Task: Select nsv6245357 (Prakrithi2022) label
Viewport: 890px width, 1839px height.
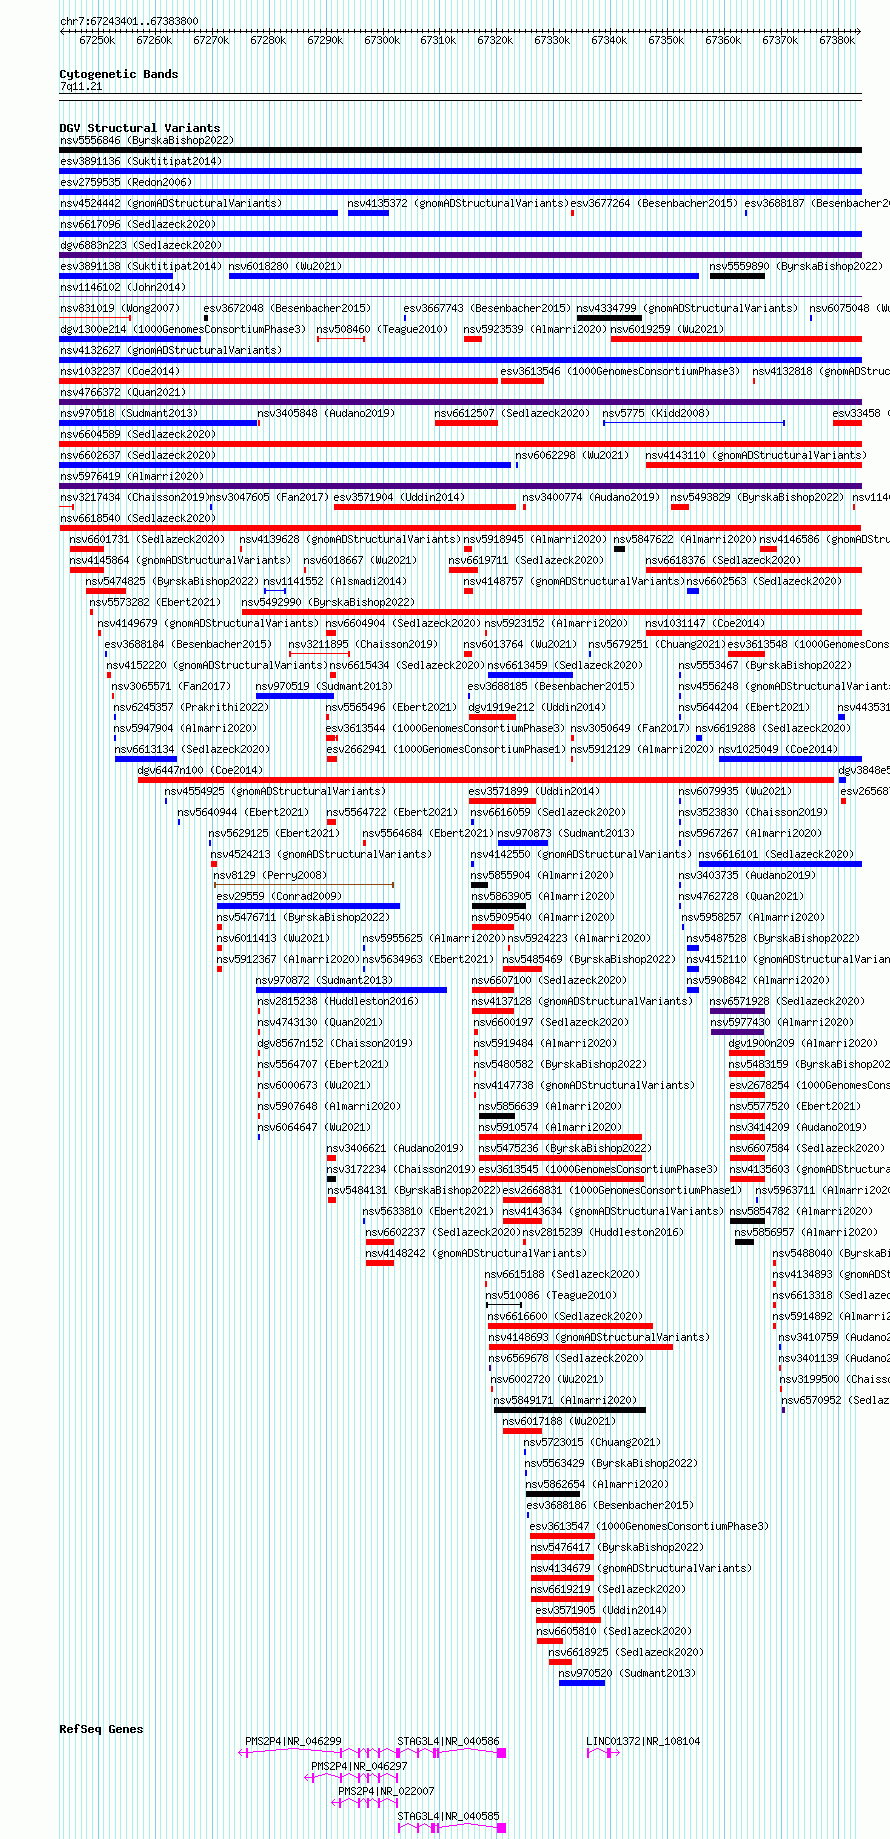Action: click(x=191, y=707)
